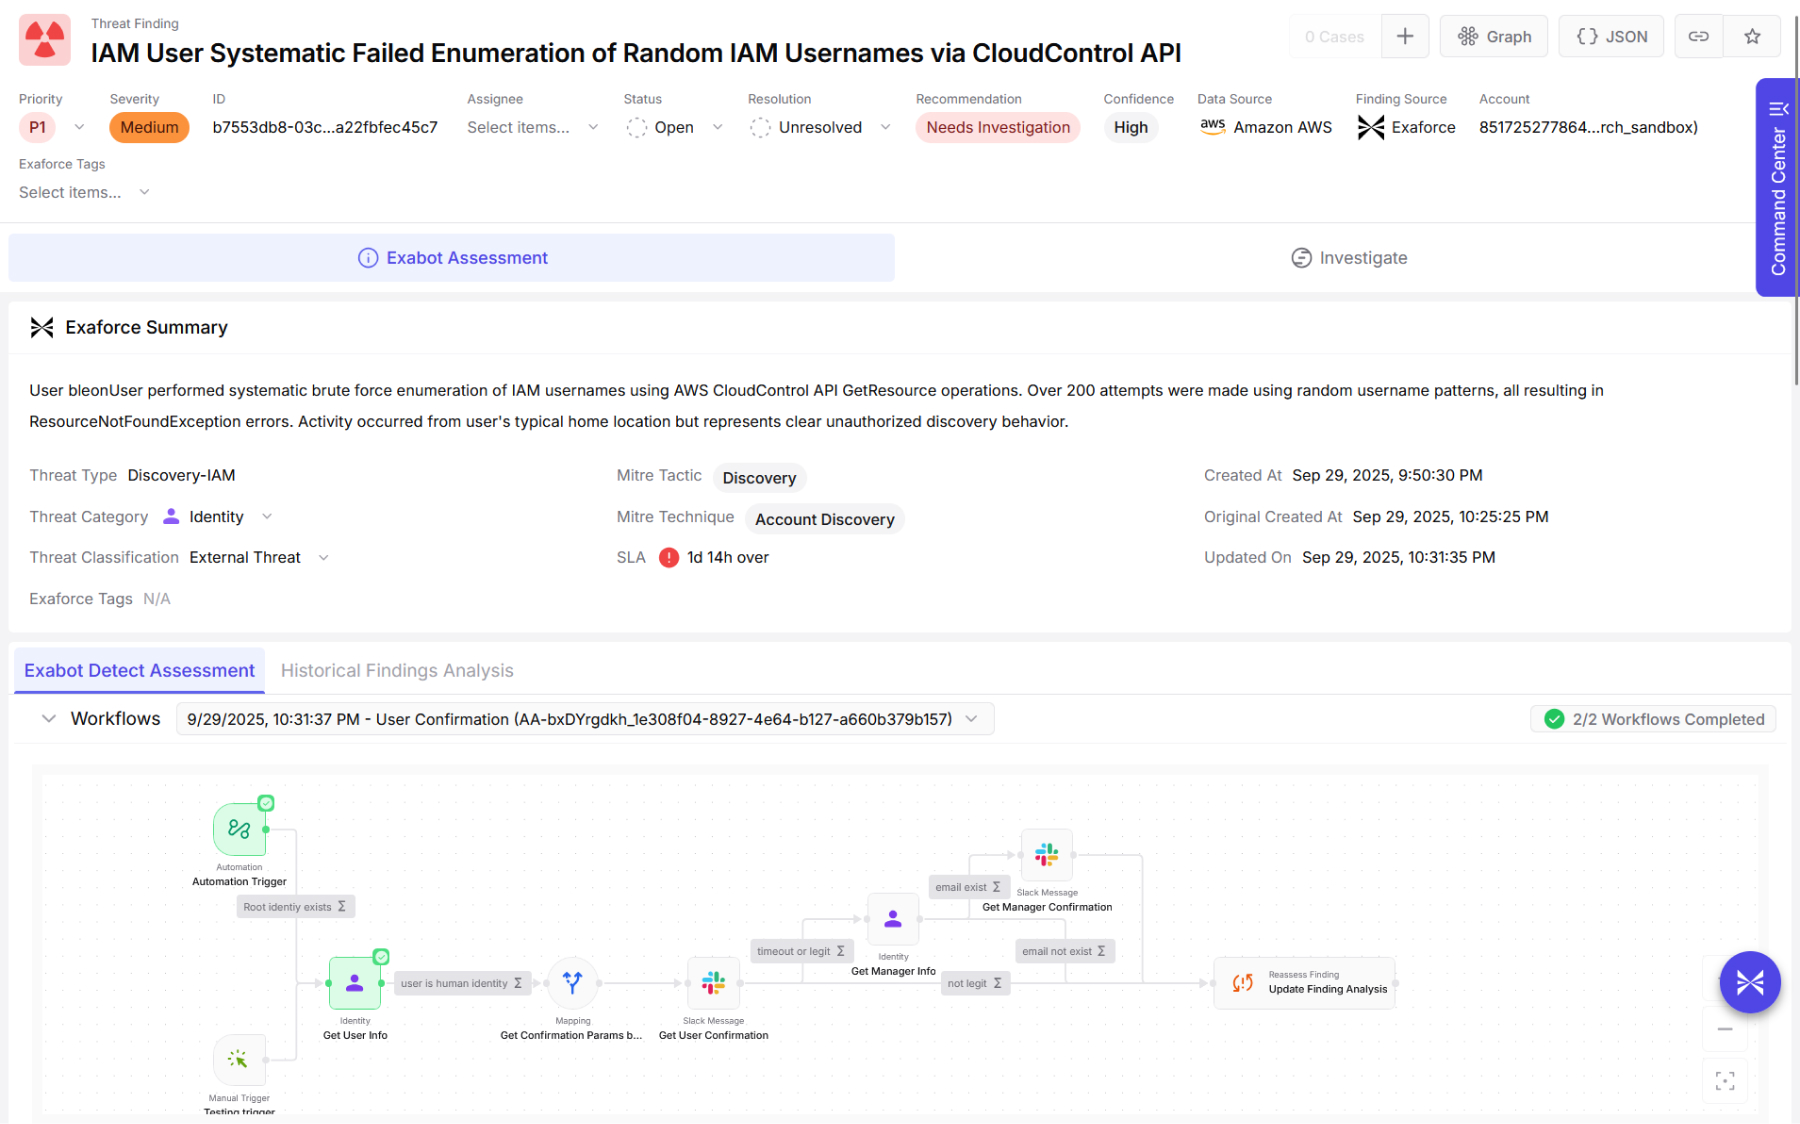Click the Amazon AWS data source icon
This screenshot has width=1800, height=1124.
[x=1213, y=126]
